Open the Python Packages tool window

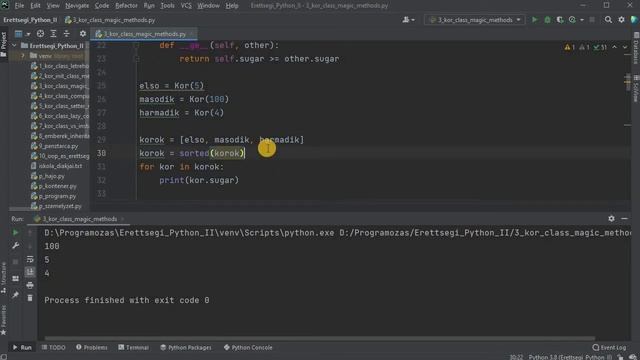coord(186,348)
